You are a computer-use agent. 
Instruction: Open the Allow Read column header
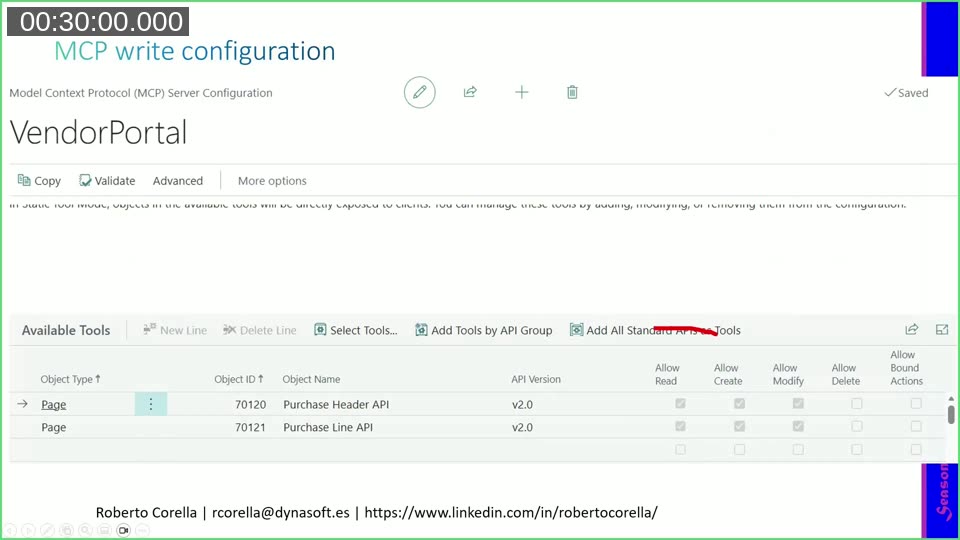pos(667,374)
